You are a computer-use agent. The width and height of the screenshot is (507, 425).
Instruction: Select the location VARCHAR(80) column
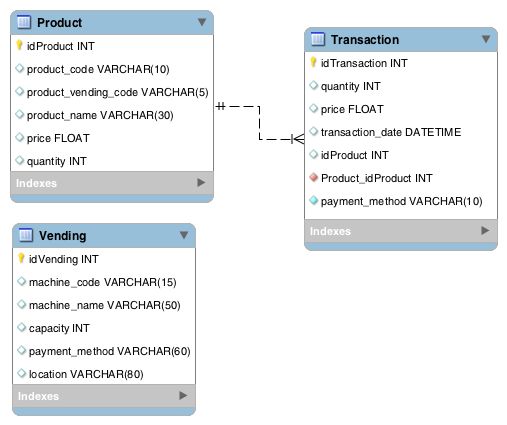click(x=104, y=374)
